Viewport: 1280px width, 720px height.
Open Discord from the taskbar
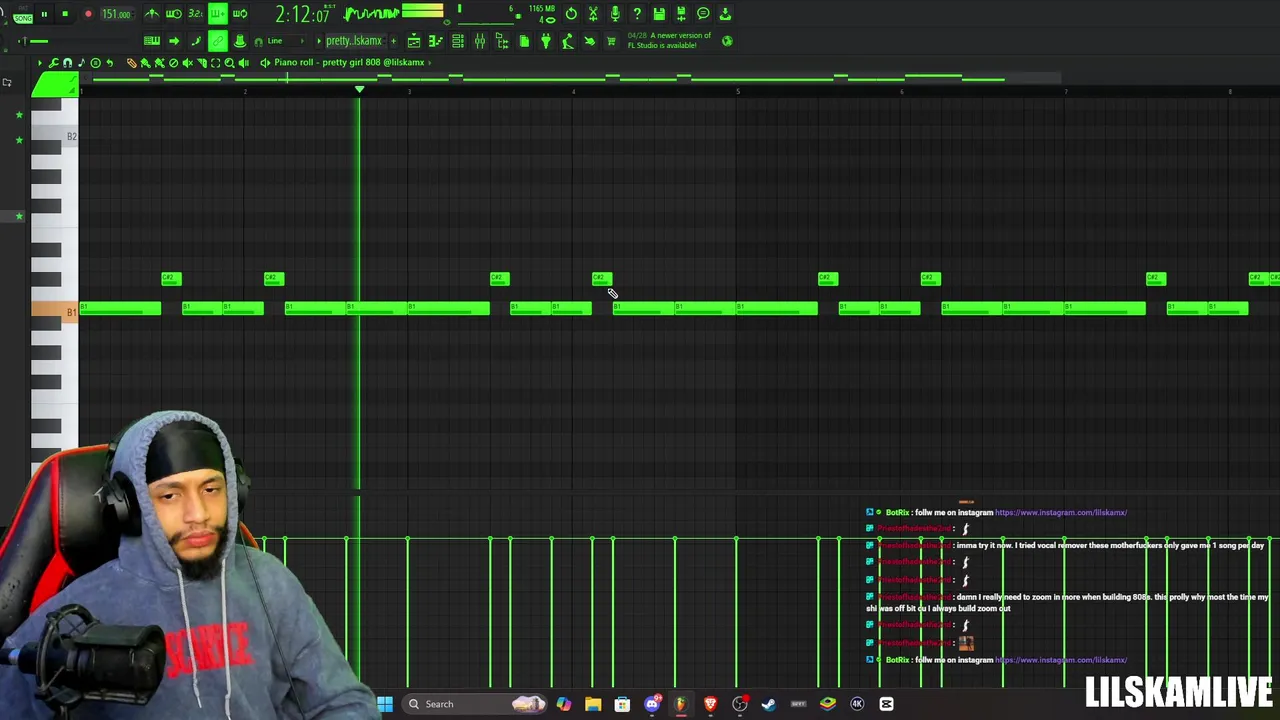coord(652,704)
